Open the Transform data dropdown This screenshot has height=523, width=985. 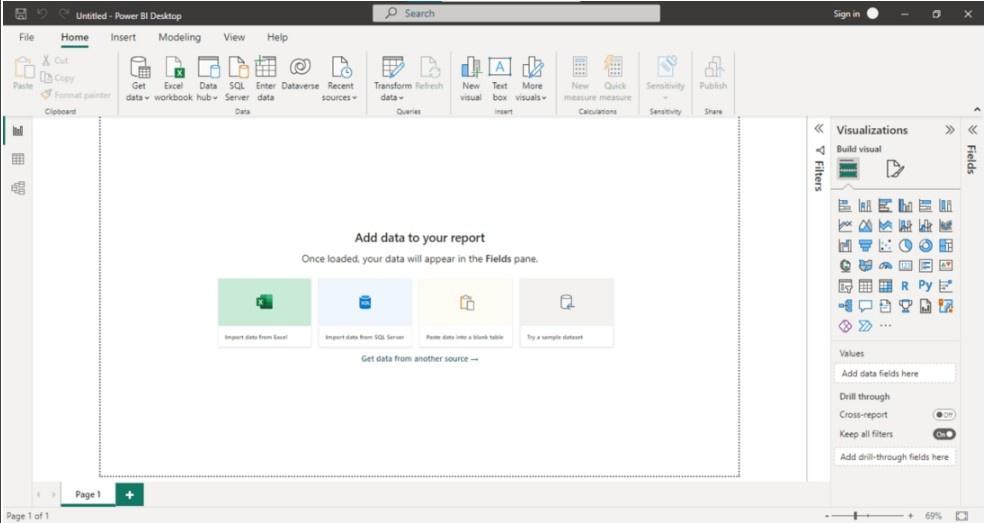tap(393, 78)
